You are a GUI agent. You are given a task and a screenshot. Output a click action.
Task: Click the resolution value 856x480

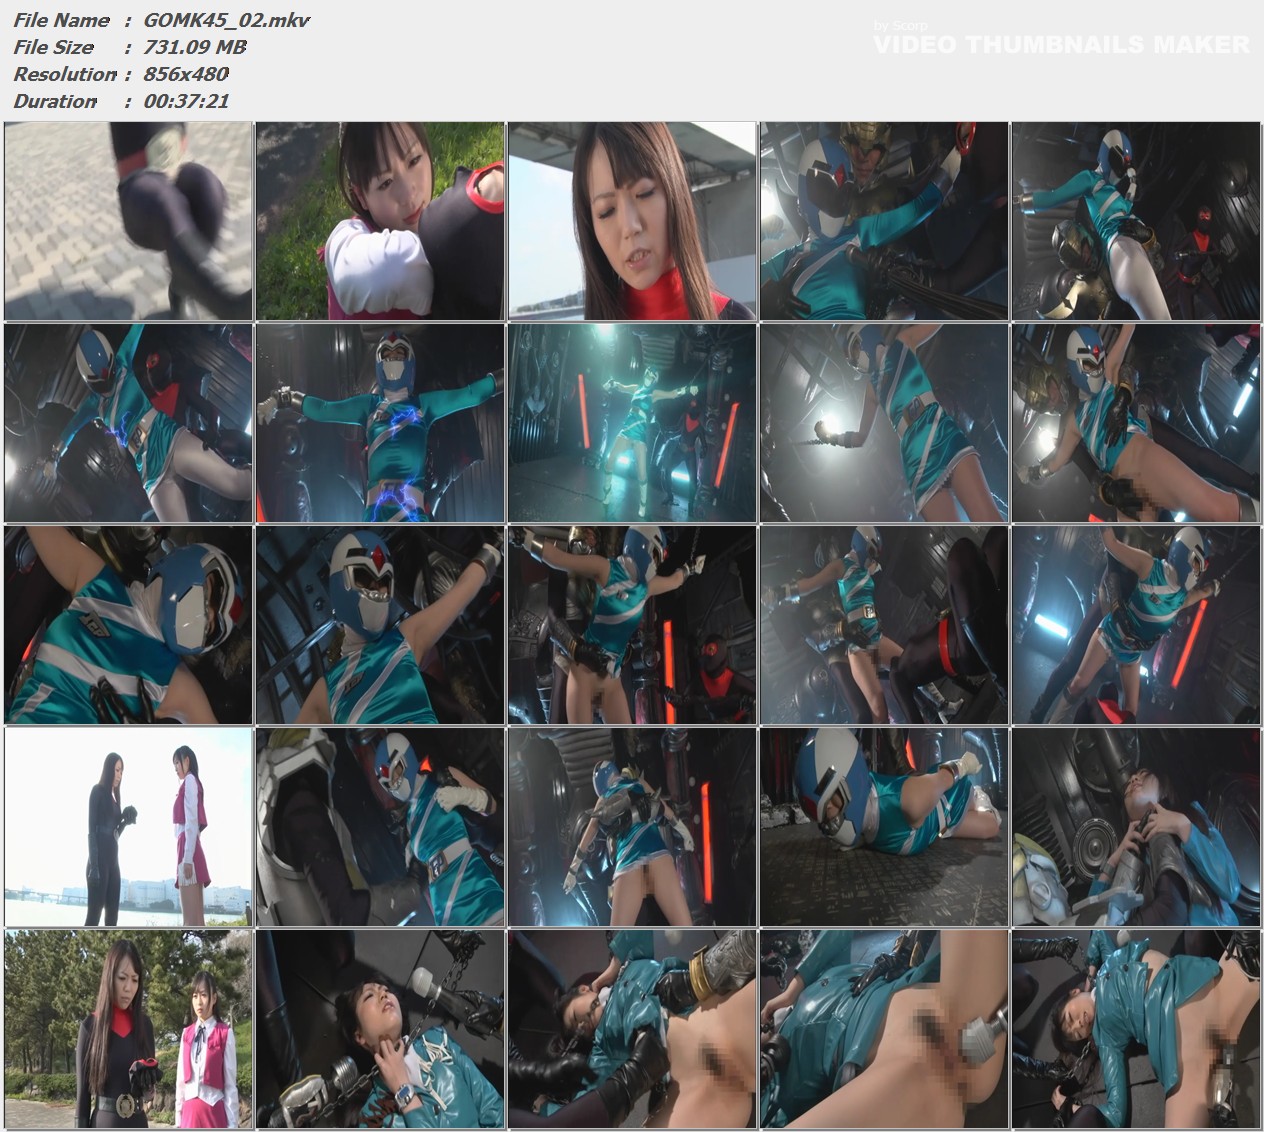[186, 74]
